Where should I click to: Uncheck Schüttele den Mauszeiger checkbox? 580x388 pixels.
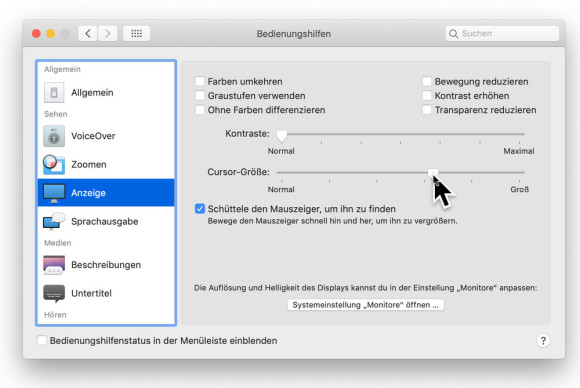[x=200, y=209]
